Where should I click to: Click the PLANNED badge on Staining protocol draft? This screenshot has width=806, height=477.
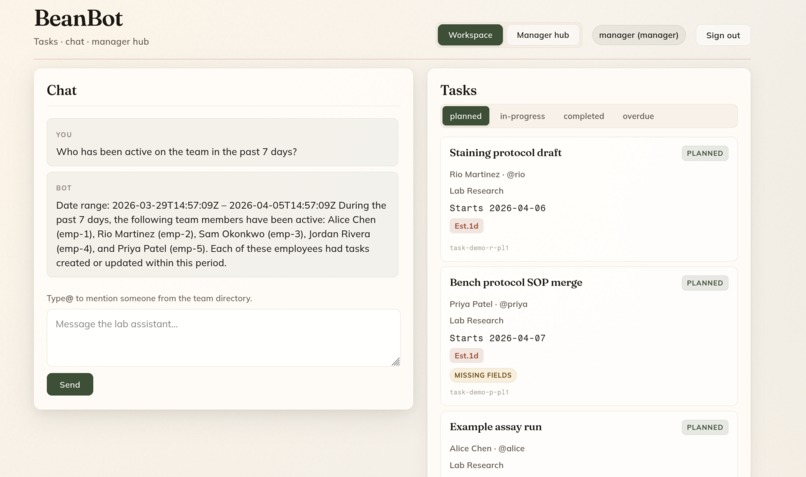pyautogui.click(x=705, y=153)
